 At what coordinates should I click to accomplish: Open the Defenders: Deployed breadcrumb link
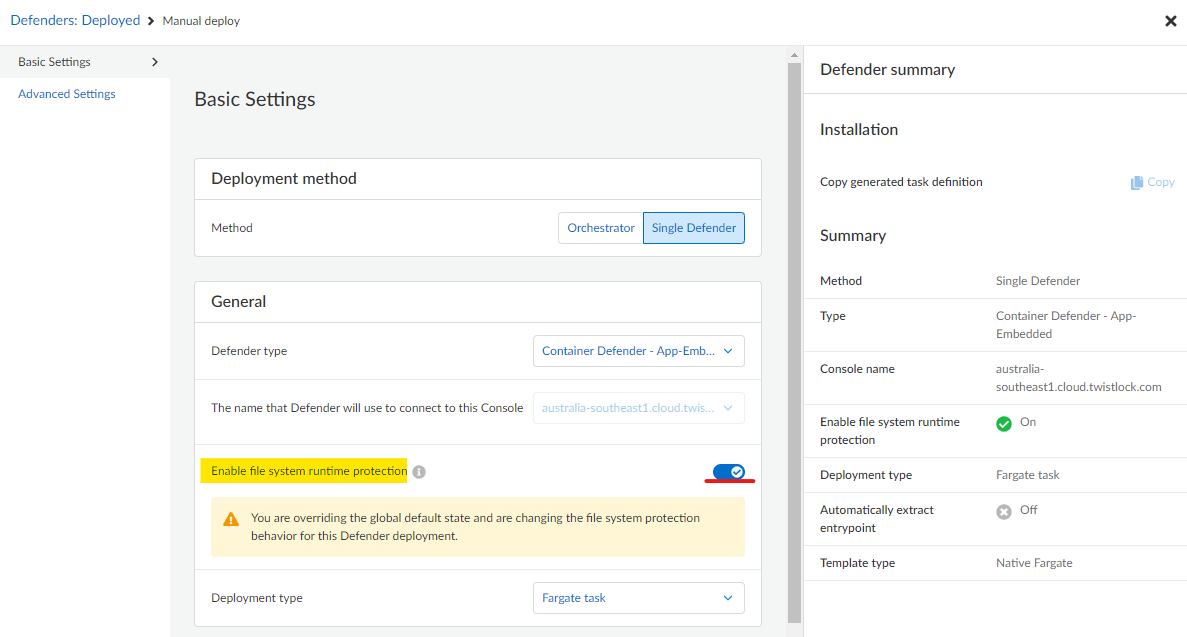click(x=75, y=20)
